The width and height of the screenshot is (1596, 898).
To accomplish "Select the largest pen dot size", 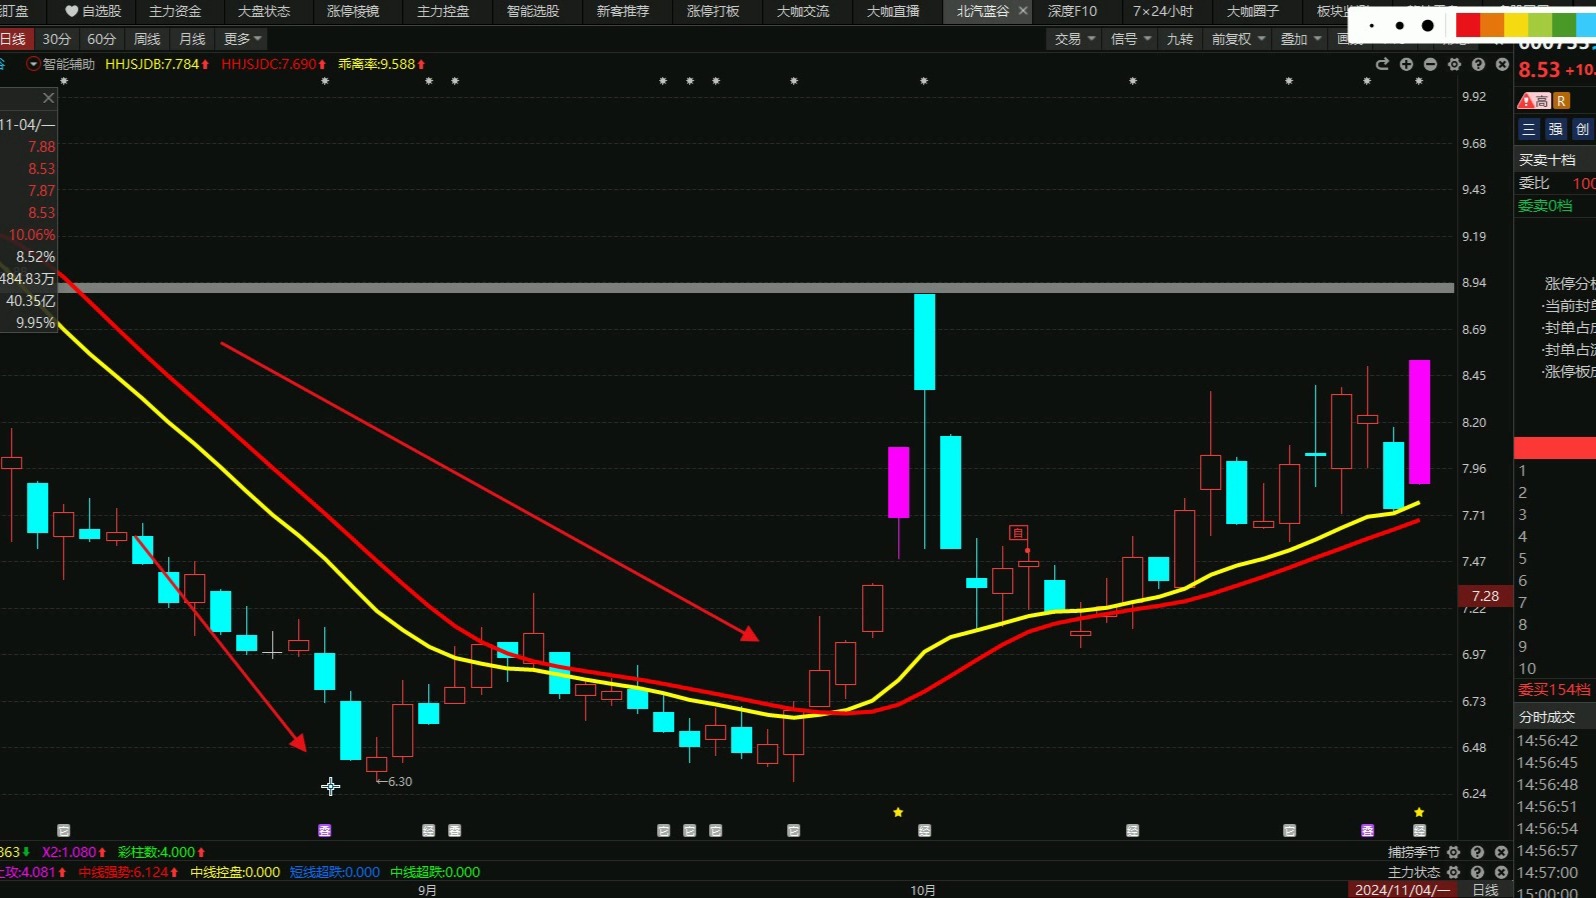I will [x=1428, y=26].
